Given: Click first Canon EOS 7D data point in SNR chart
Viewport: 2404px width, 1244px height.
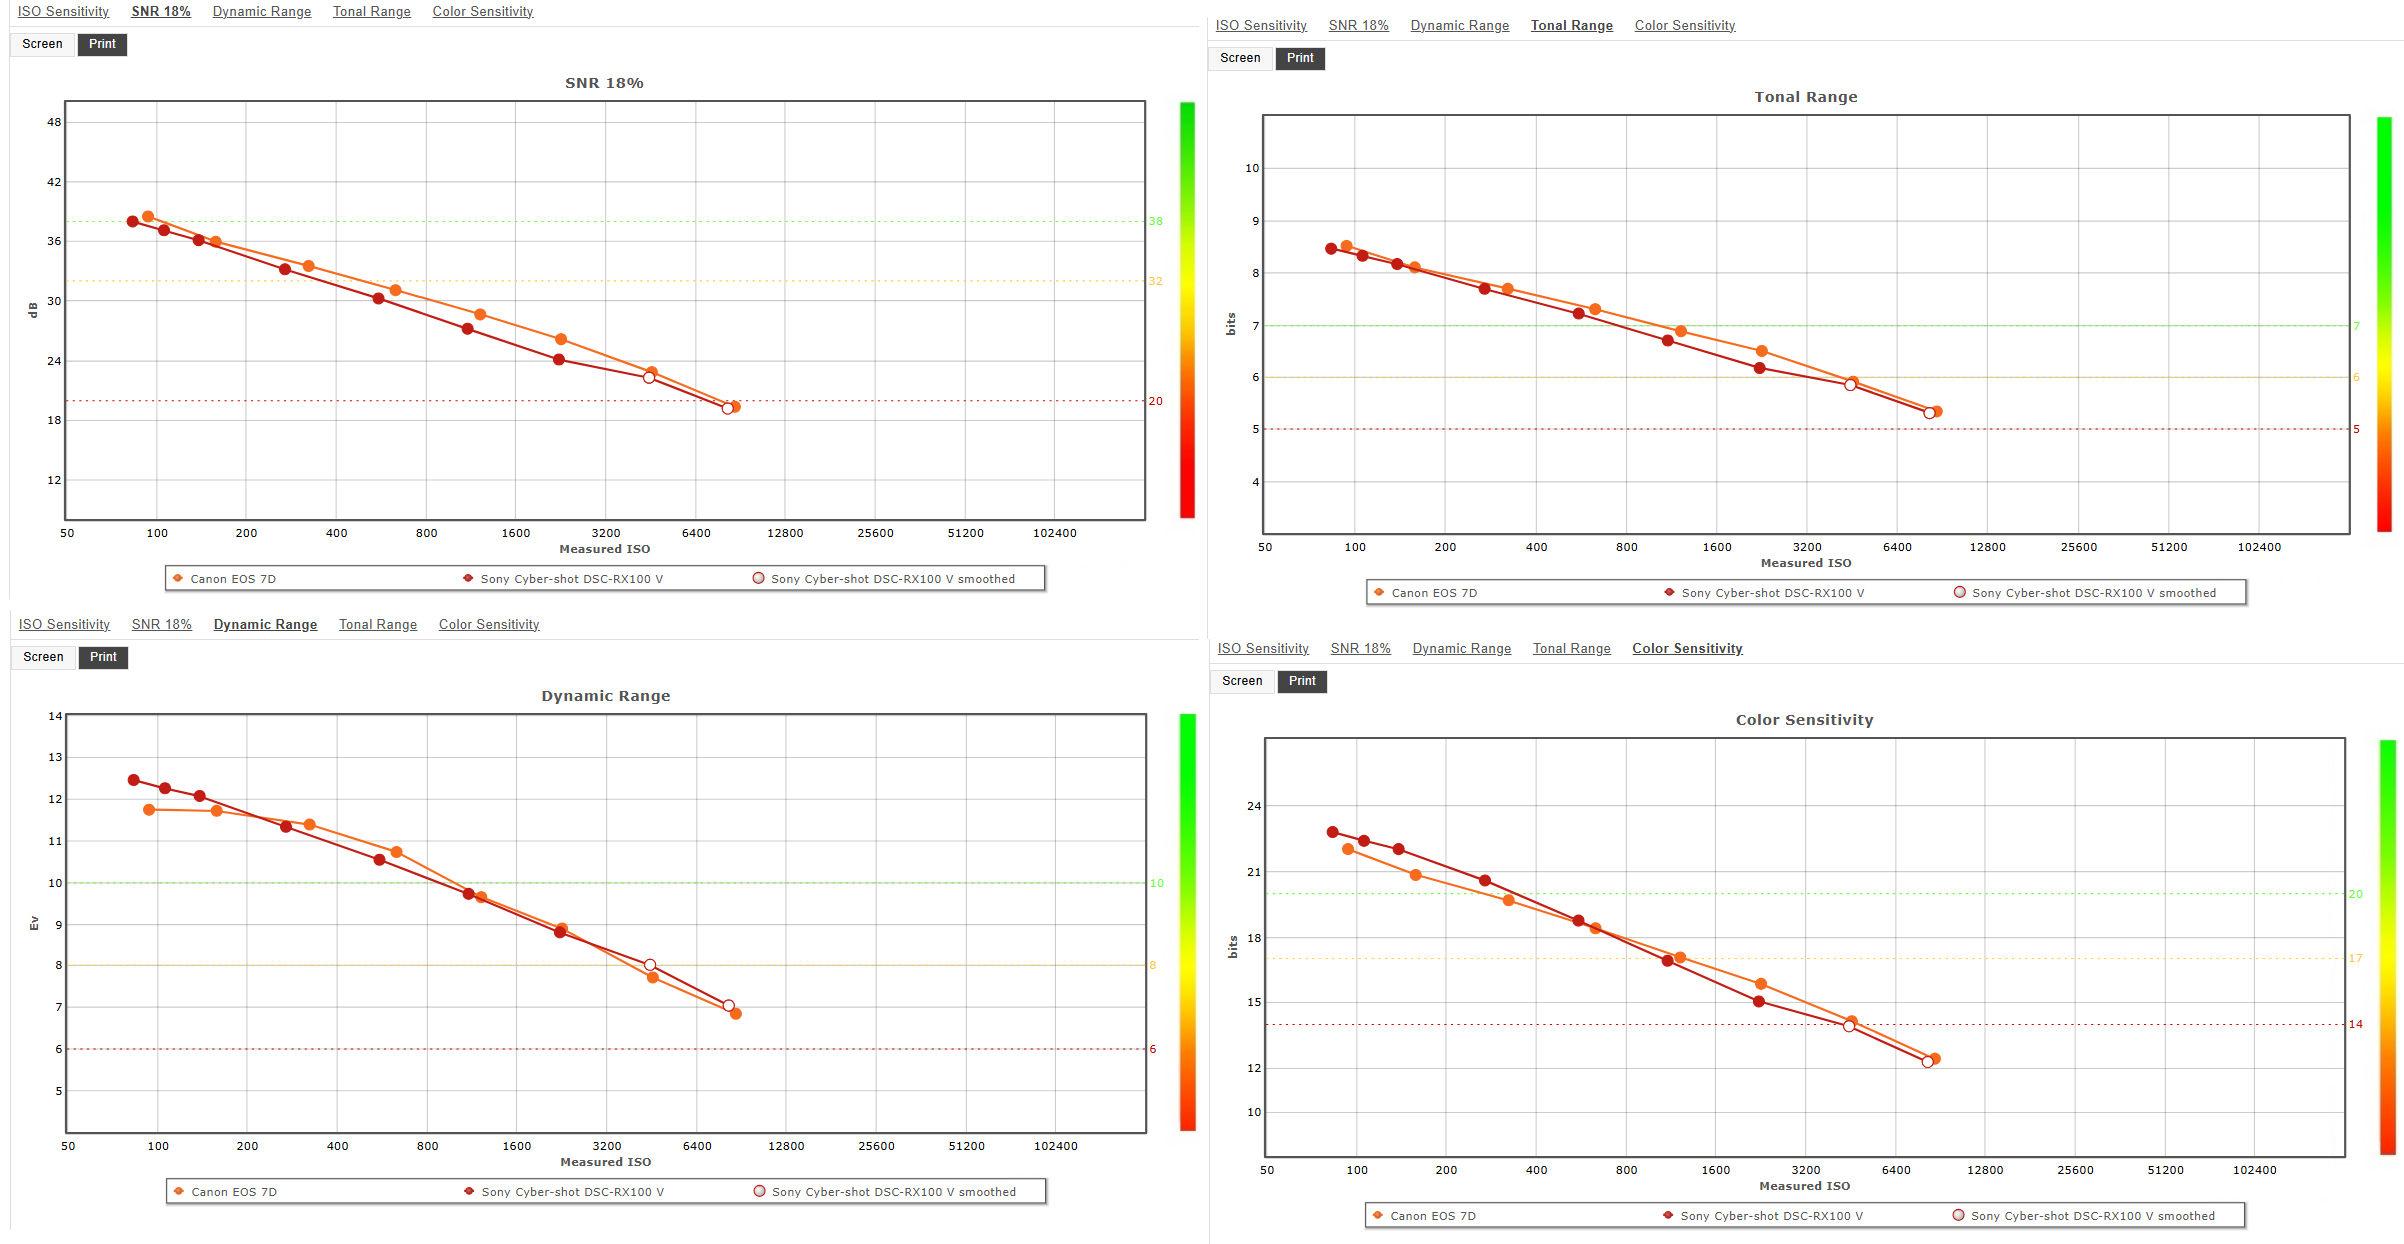Looking at the screenshot, I should (x=148, y=217).
